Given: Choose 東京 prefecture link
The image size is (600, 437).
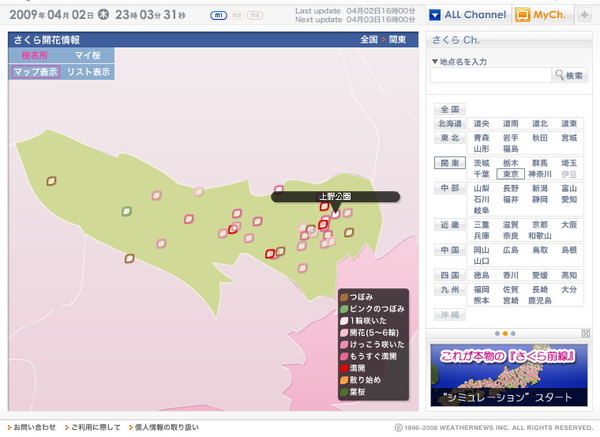Looking at the screenshot, I should coord(510,174).
